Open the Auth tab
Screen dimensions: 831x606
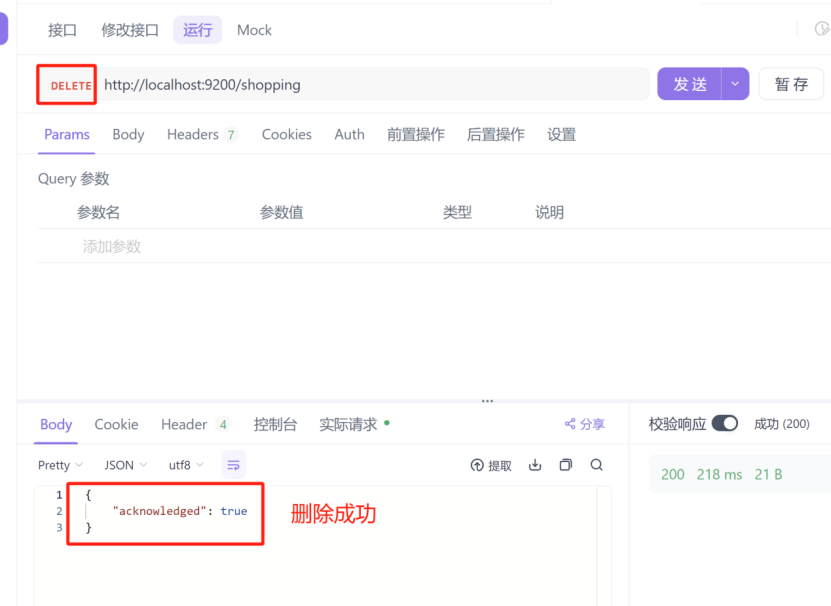pyautogui.click(x=349, y=135)
